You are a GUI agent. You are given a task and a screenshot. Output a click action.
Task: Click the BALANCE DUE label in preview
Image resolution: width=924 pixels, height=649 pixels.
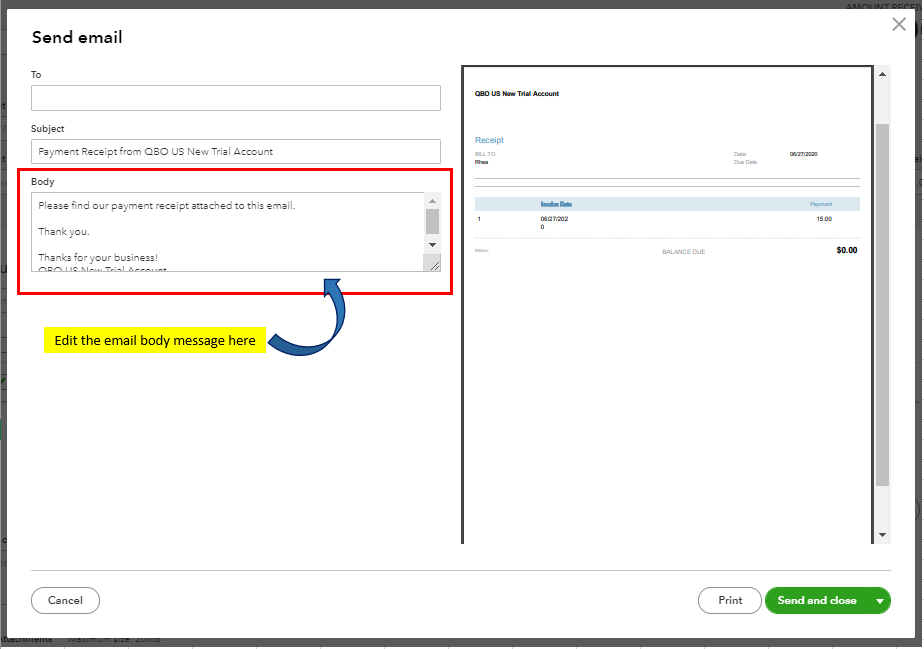[x=684, y=252]
